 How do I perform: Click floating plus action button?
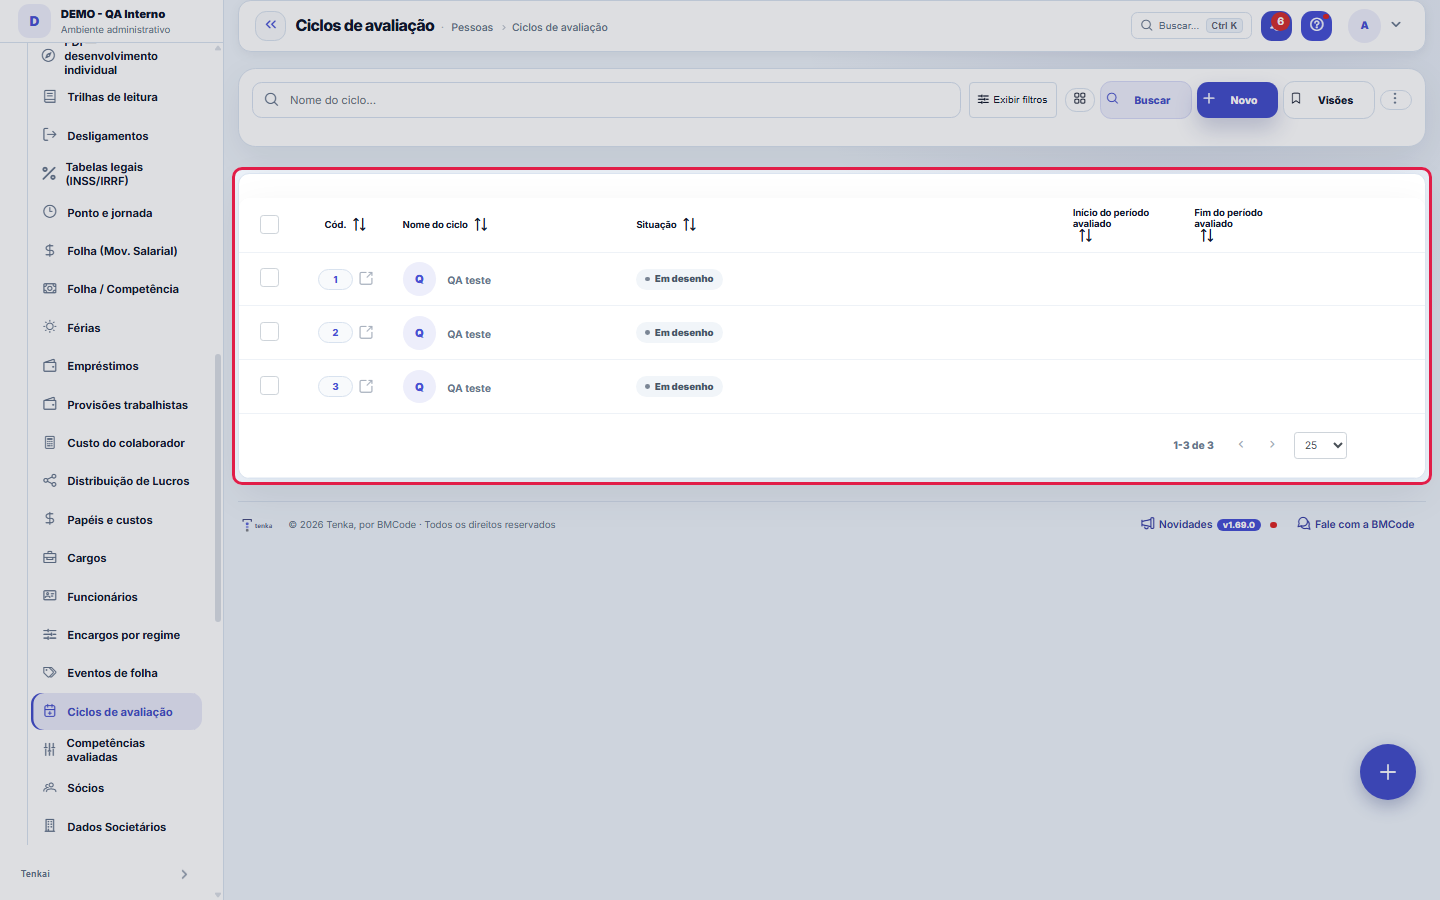pyautogui.click(x=1388, y=772)
